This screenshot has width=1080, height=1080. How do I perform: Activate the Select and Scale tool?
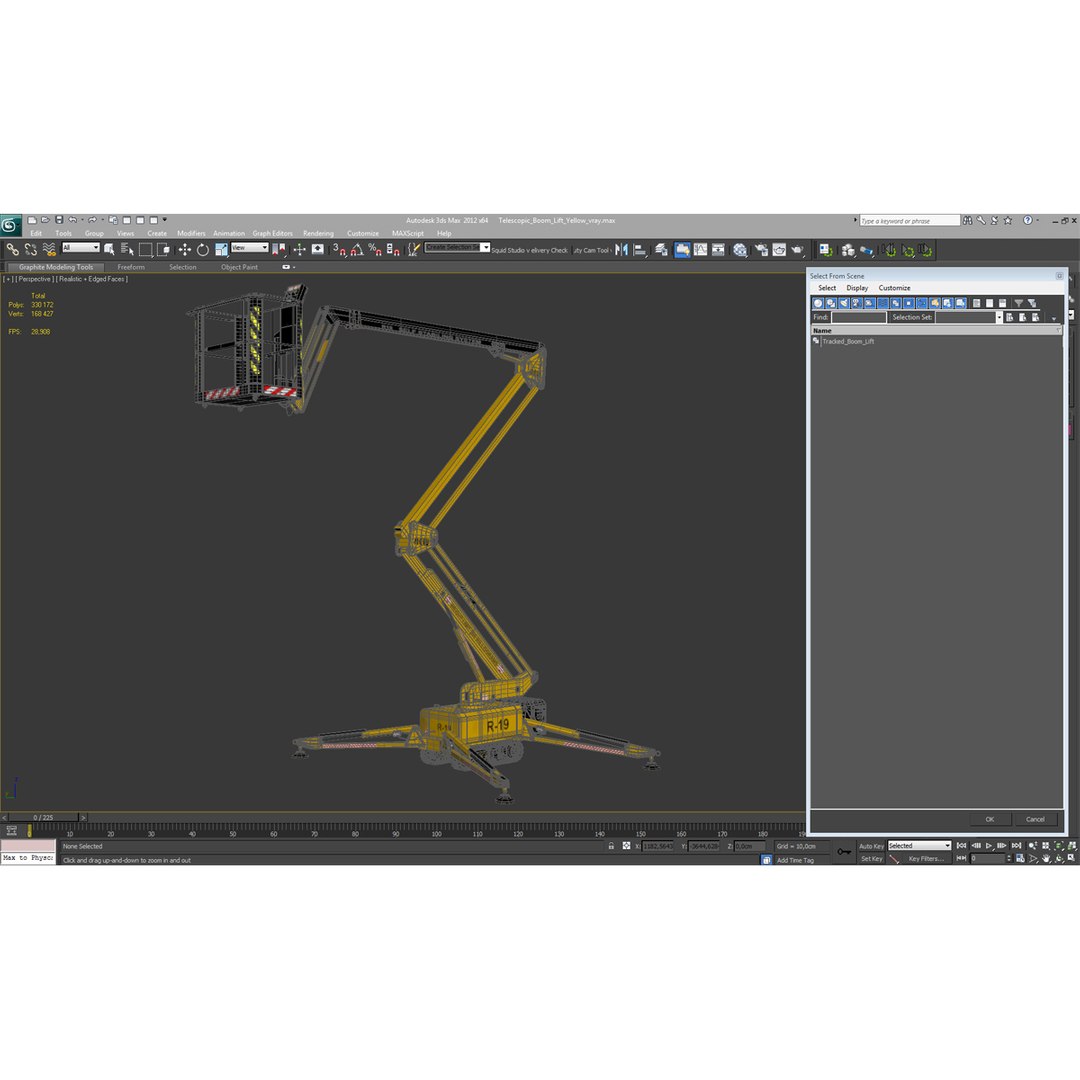pyautogui.click(x=221, y=249)
